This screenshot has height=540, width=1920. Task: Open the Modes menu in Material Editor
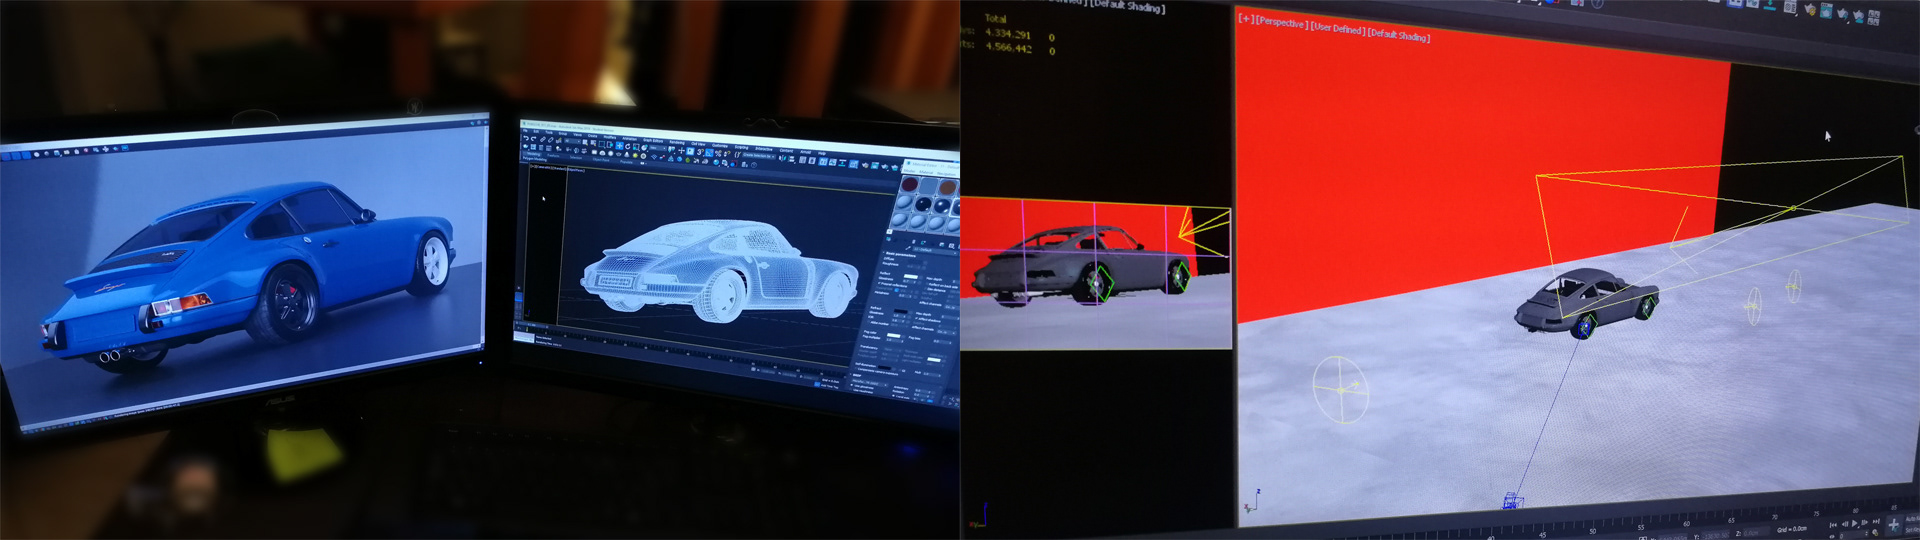coord(910,172)
